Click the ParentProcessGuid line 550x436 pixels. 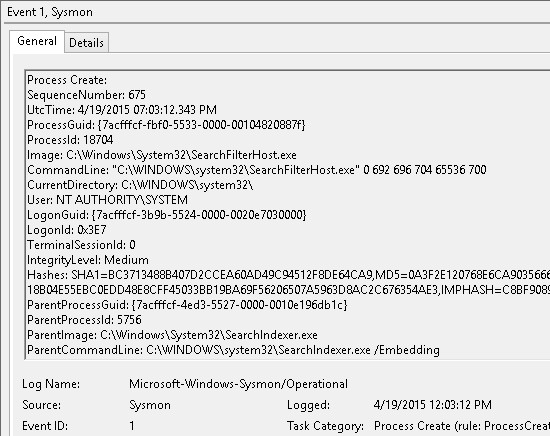pyautogui.click(x=187, y=305)
